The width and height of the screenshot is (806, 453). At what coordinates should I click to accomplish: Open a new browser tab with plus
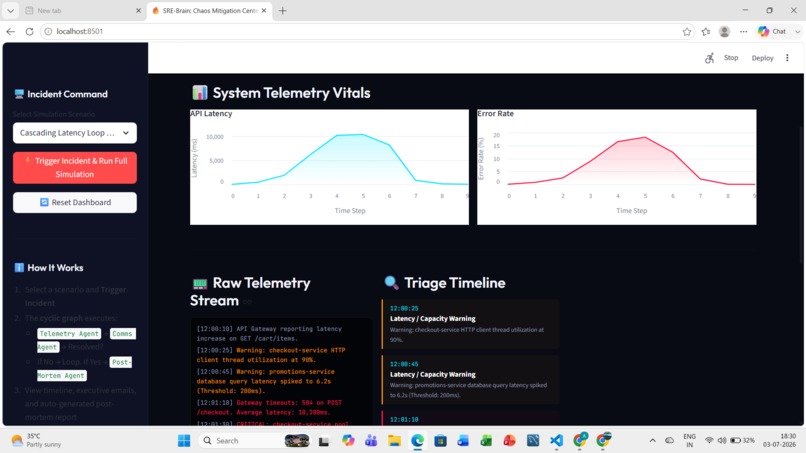[x=282, y=10]
